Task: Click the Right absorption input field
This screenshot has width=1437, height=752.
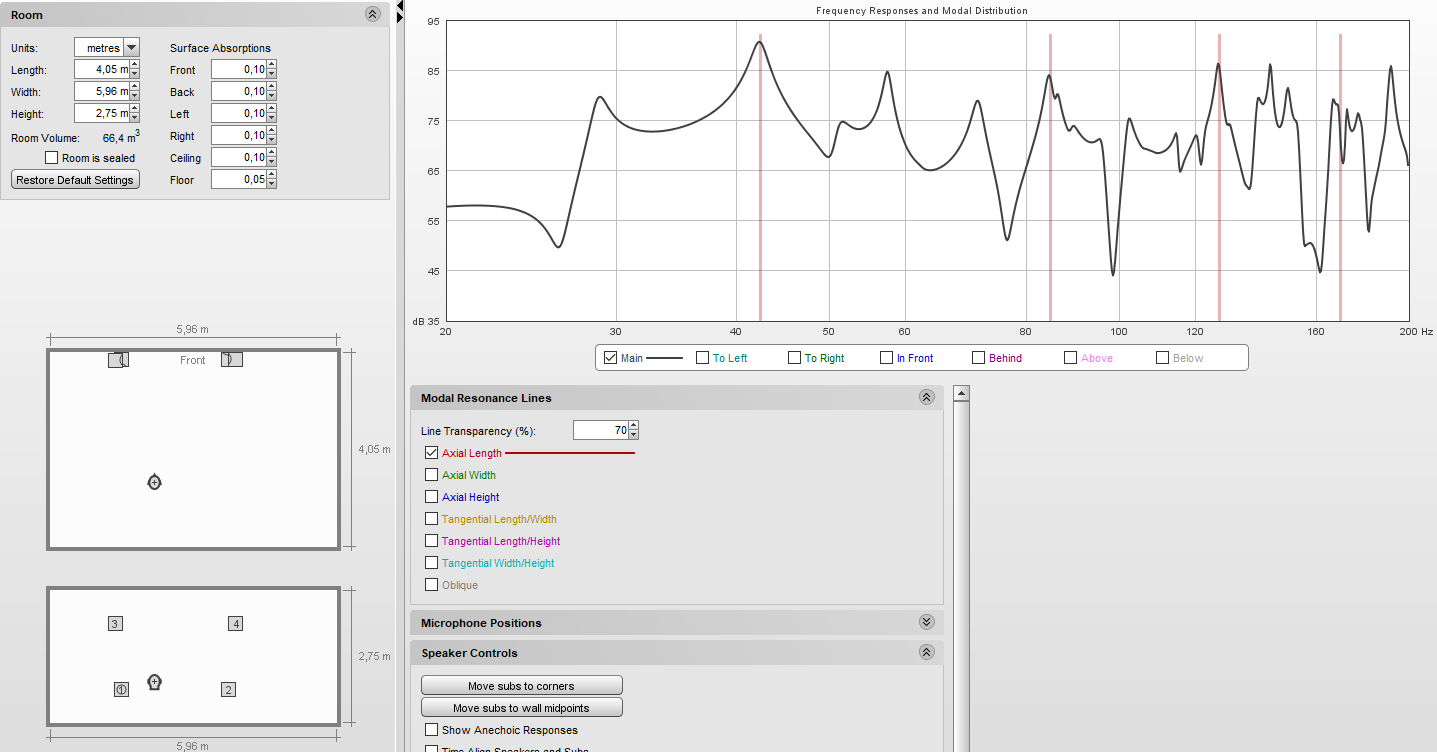Action: 239,136
